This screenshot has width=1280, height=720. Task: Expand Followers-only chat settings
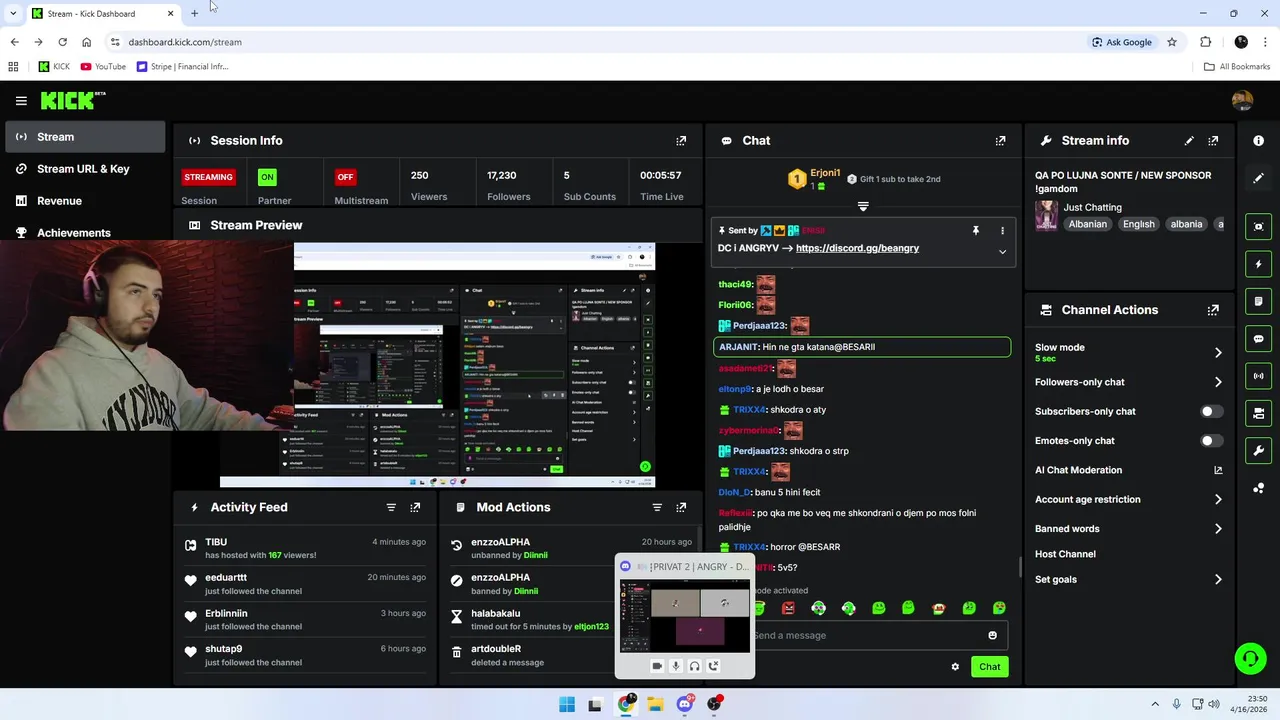(x=1218, y=382)
